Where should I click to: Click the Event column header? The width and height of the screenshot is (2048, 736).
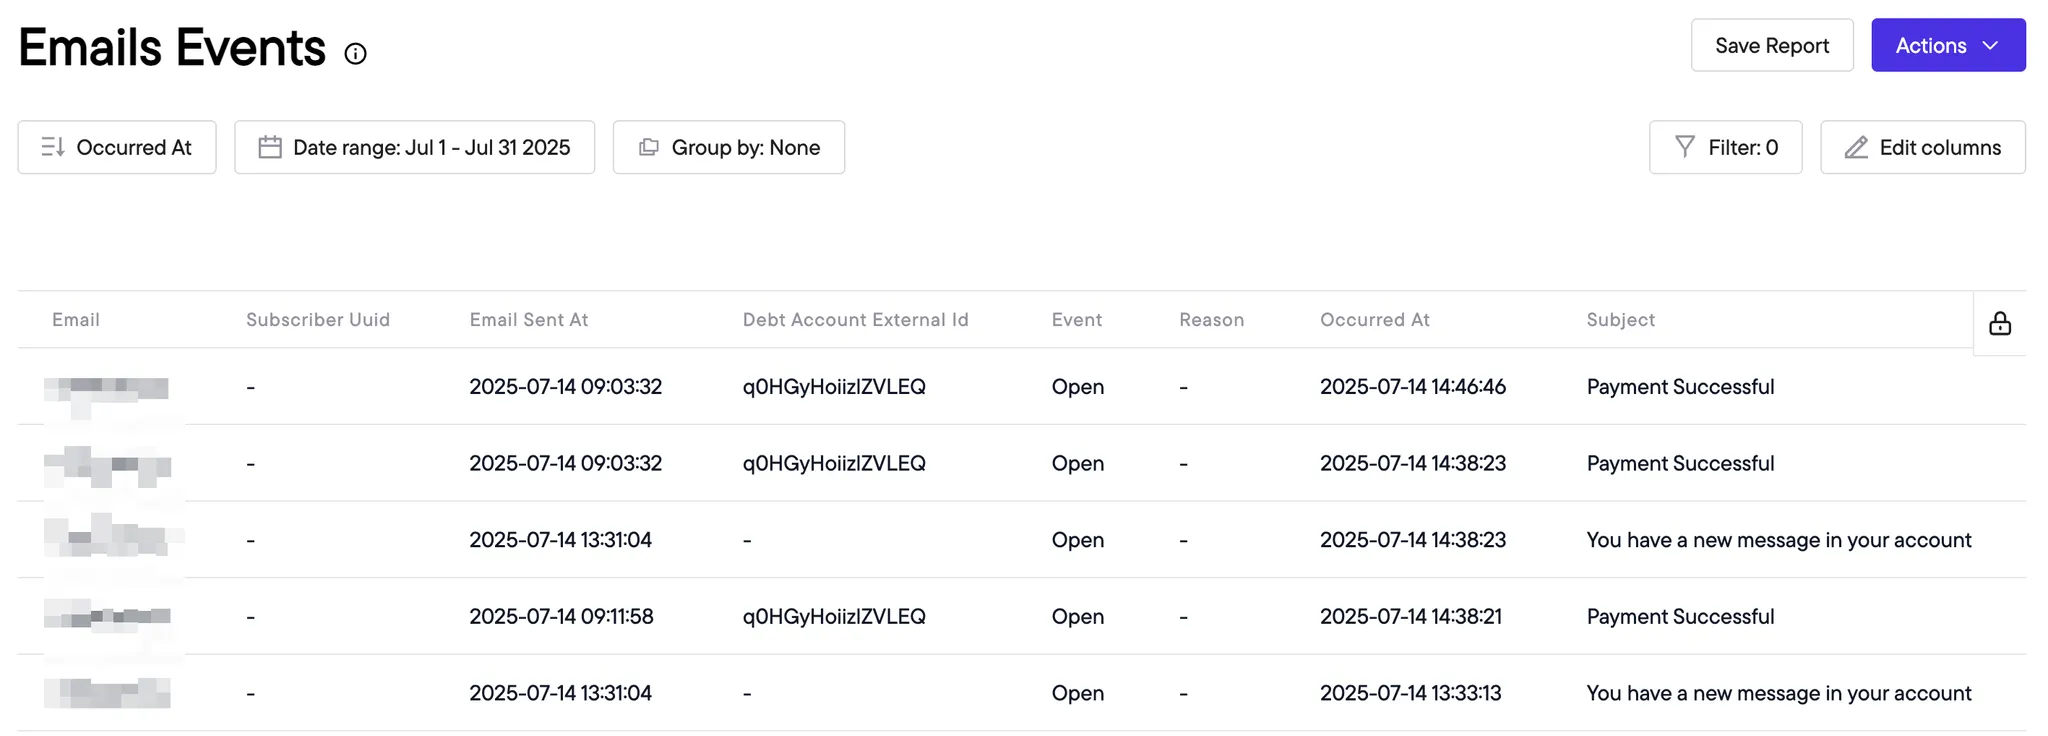click(x=1076, y=320)
